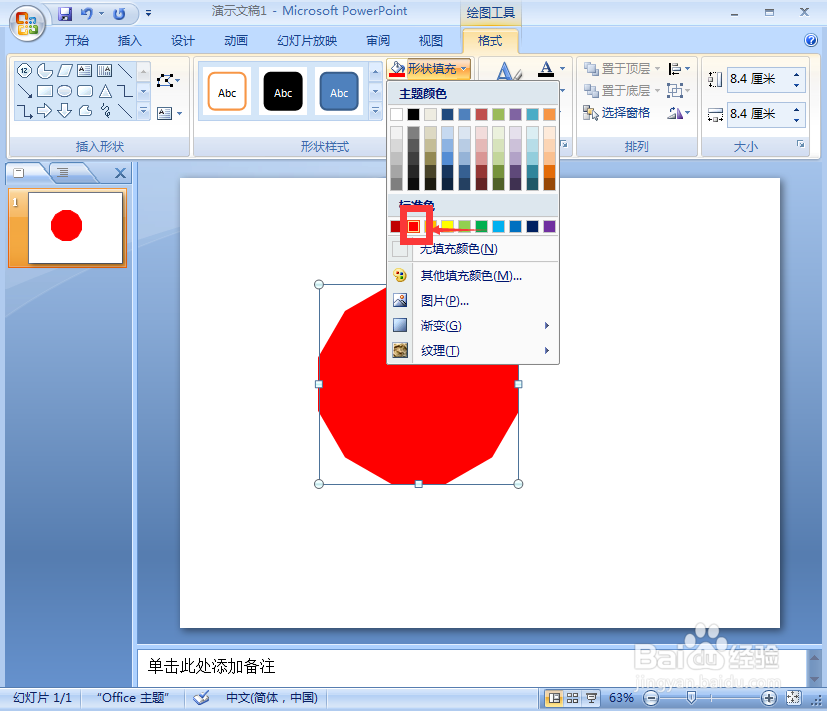Select purple standard color swatch
This screenshot has width=827, height=711.
549,226
